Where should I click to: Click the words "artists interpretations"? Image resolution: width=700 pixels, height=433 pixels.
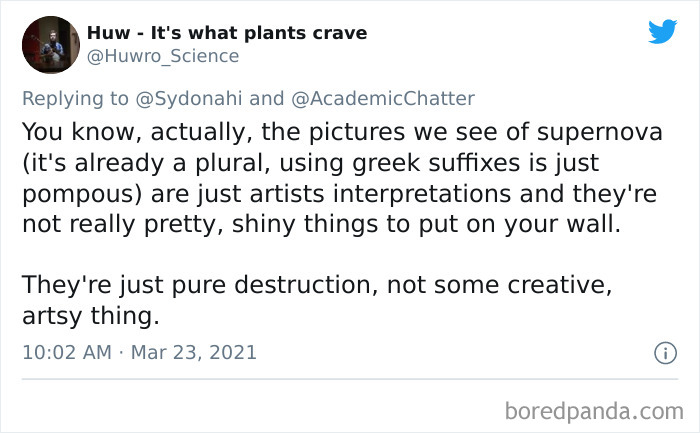[x=380, y=194]
